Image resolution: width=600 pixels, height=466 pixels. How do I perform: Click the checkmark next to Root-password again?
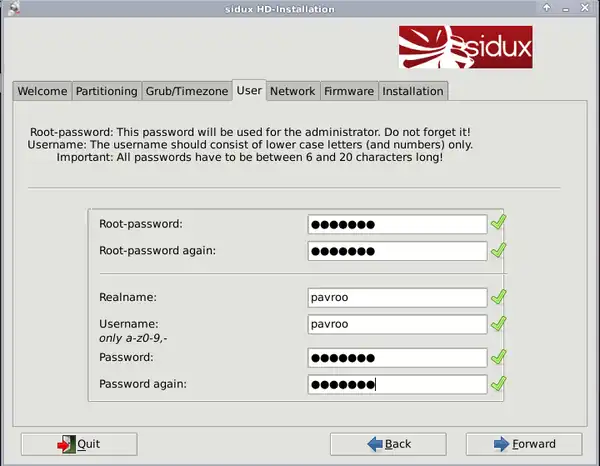point(499,250)
